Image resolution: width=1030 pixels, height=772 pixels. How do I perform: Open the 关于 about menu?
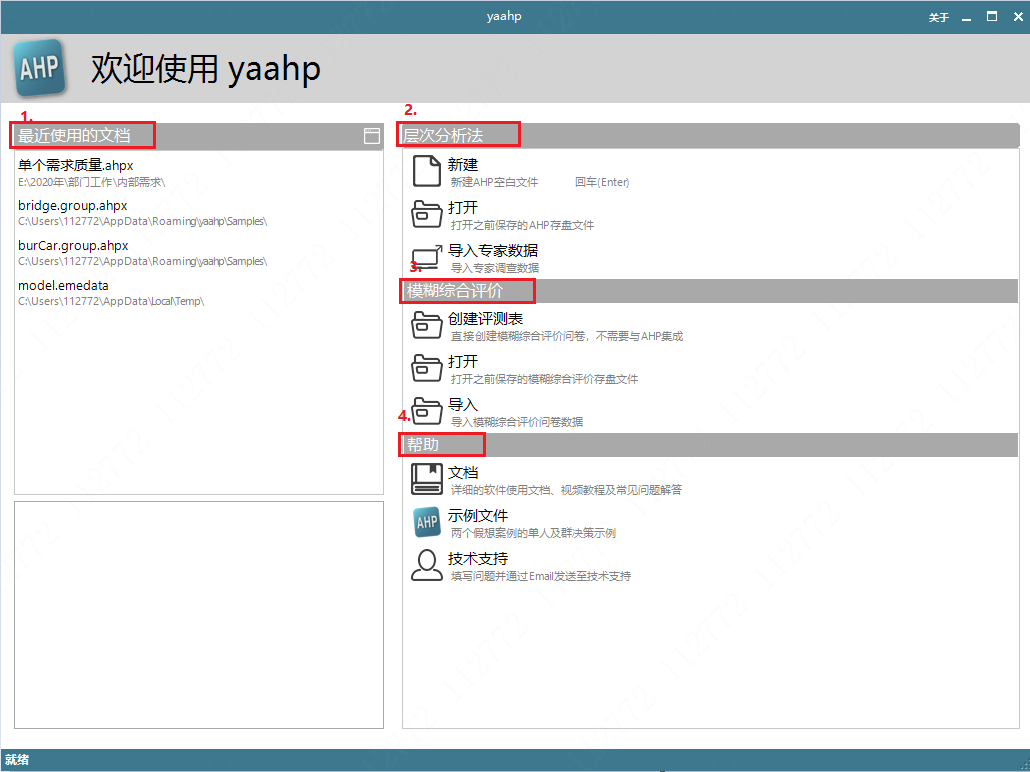click(x=938, y=16)
